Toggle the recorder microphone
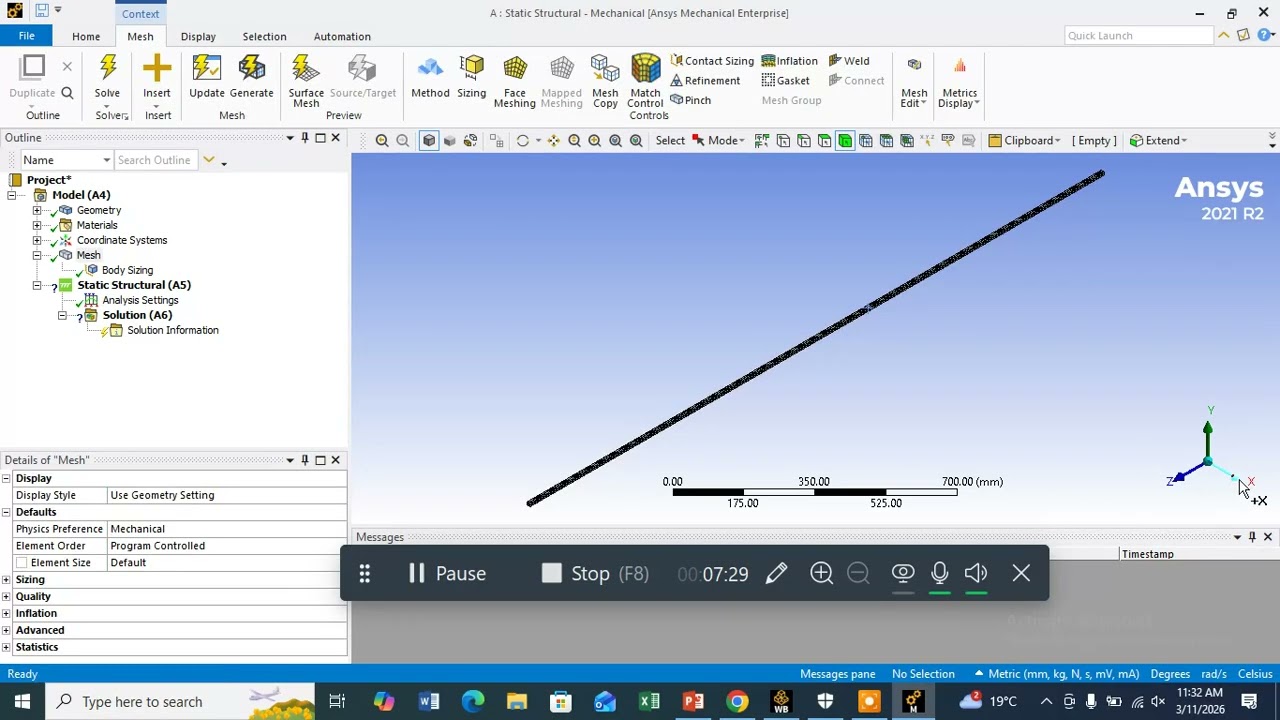 [x=939, y=573]
